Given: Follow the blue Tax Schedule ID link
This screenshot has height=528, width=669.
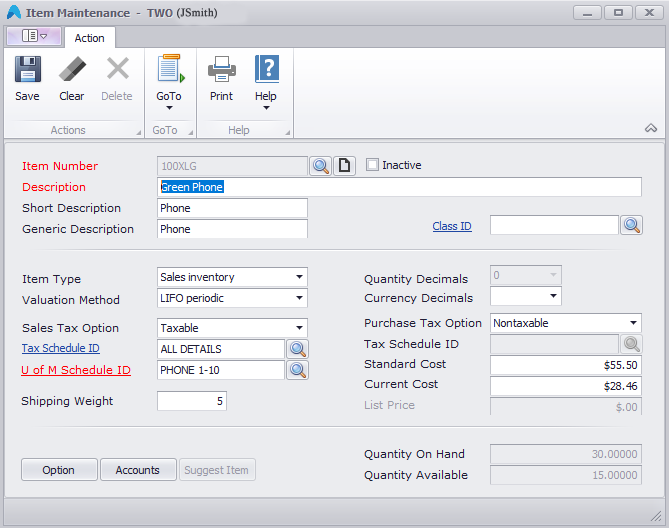Looking at the screenshot, I should point(61,348).
